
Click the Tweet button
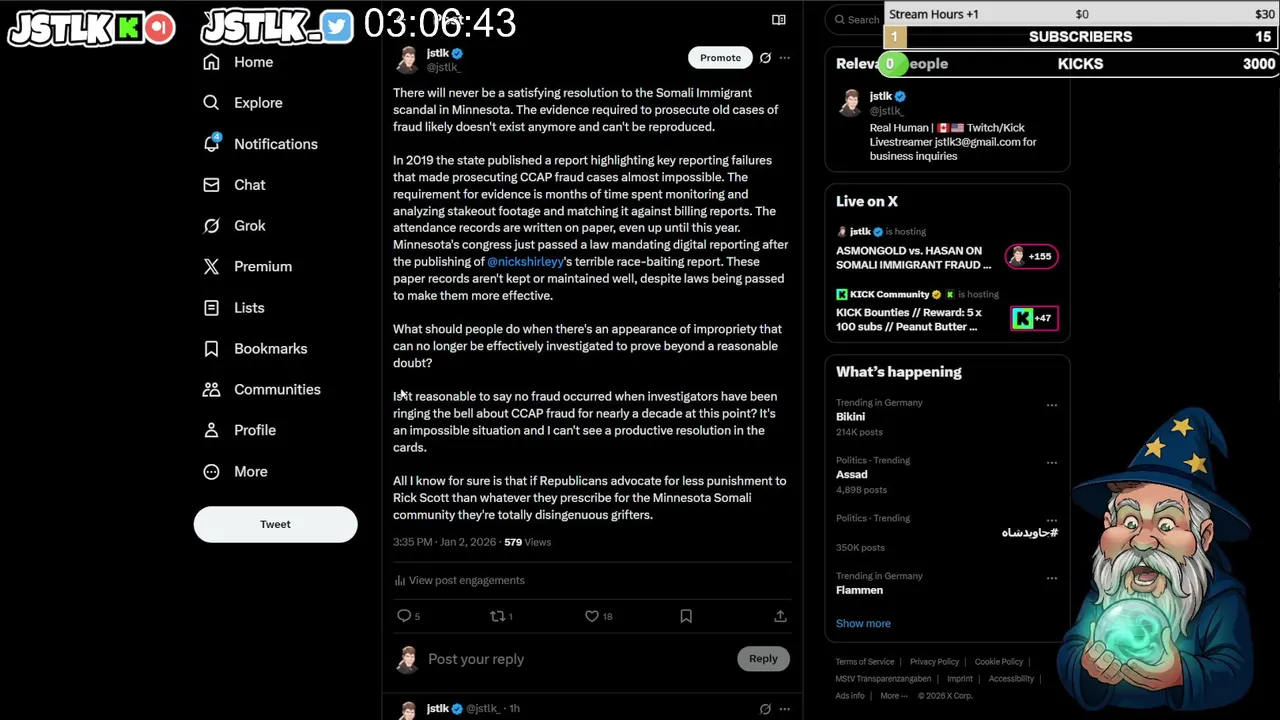pyautogui.click(x=275, y=524)
